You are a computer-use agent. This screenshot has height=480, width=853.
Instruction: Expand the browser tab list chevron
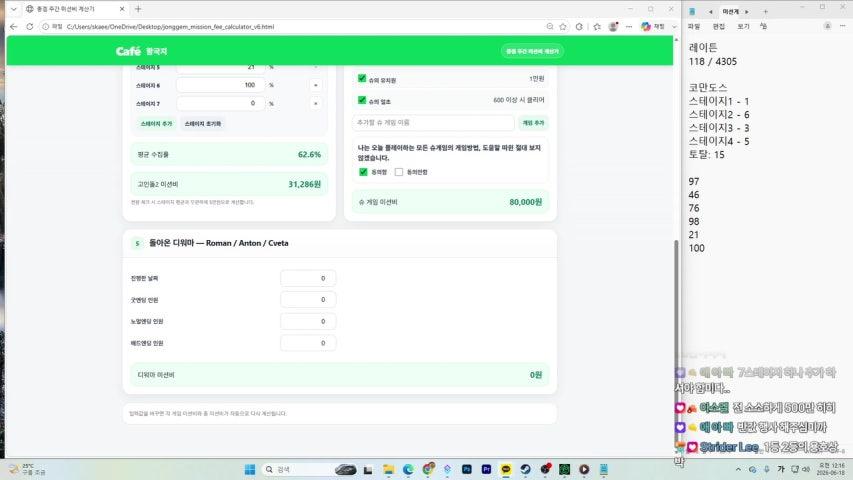pyautogui.click(x=14, y=9)
